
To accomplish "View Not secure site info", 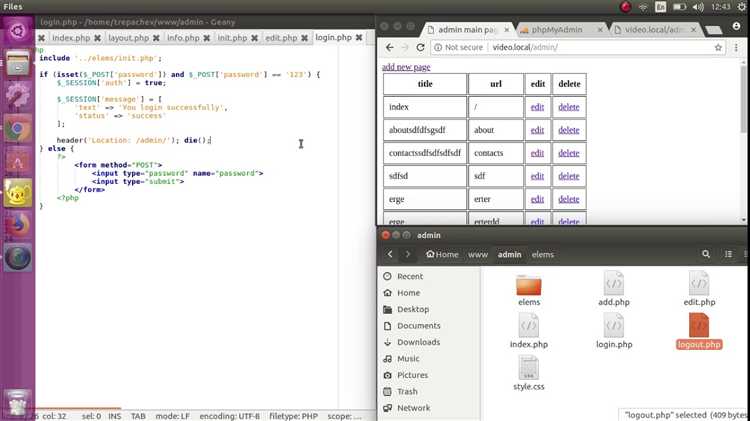I will tap(458, 47).
